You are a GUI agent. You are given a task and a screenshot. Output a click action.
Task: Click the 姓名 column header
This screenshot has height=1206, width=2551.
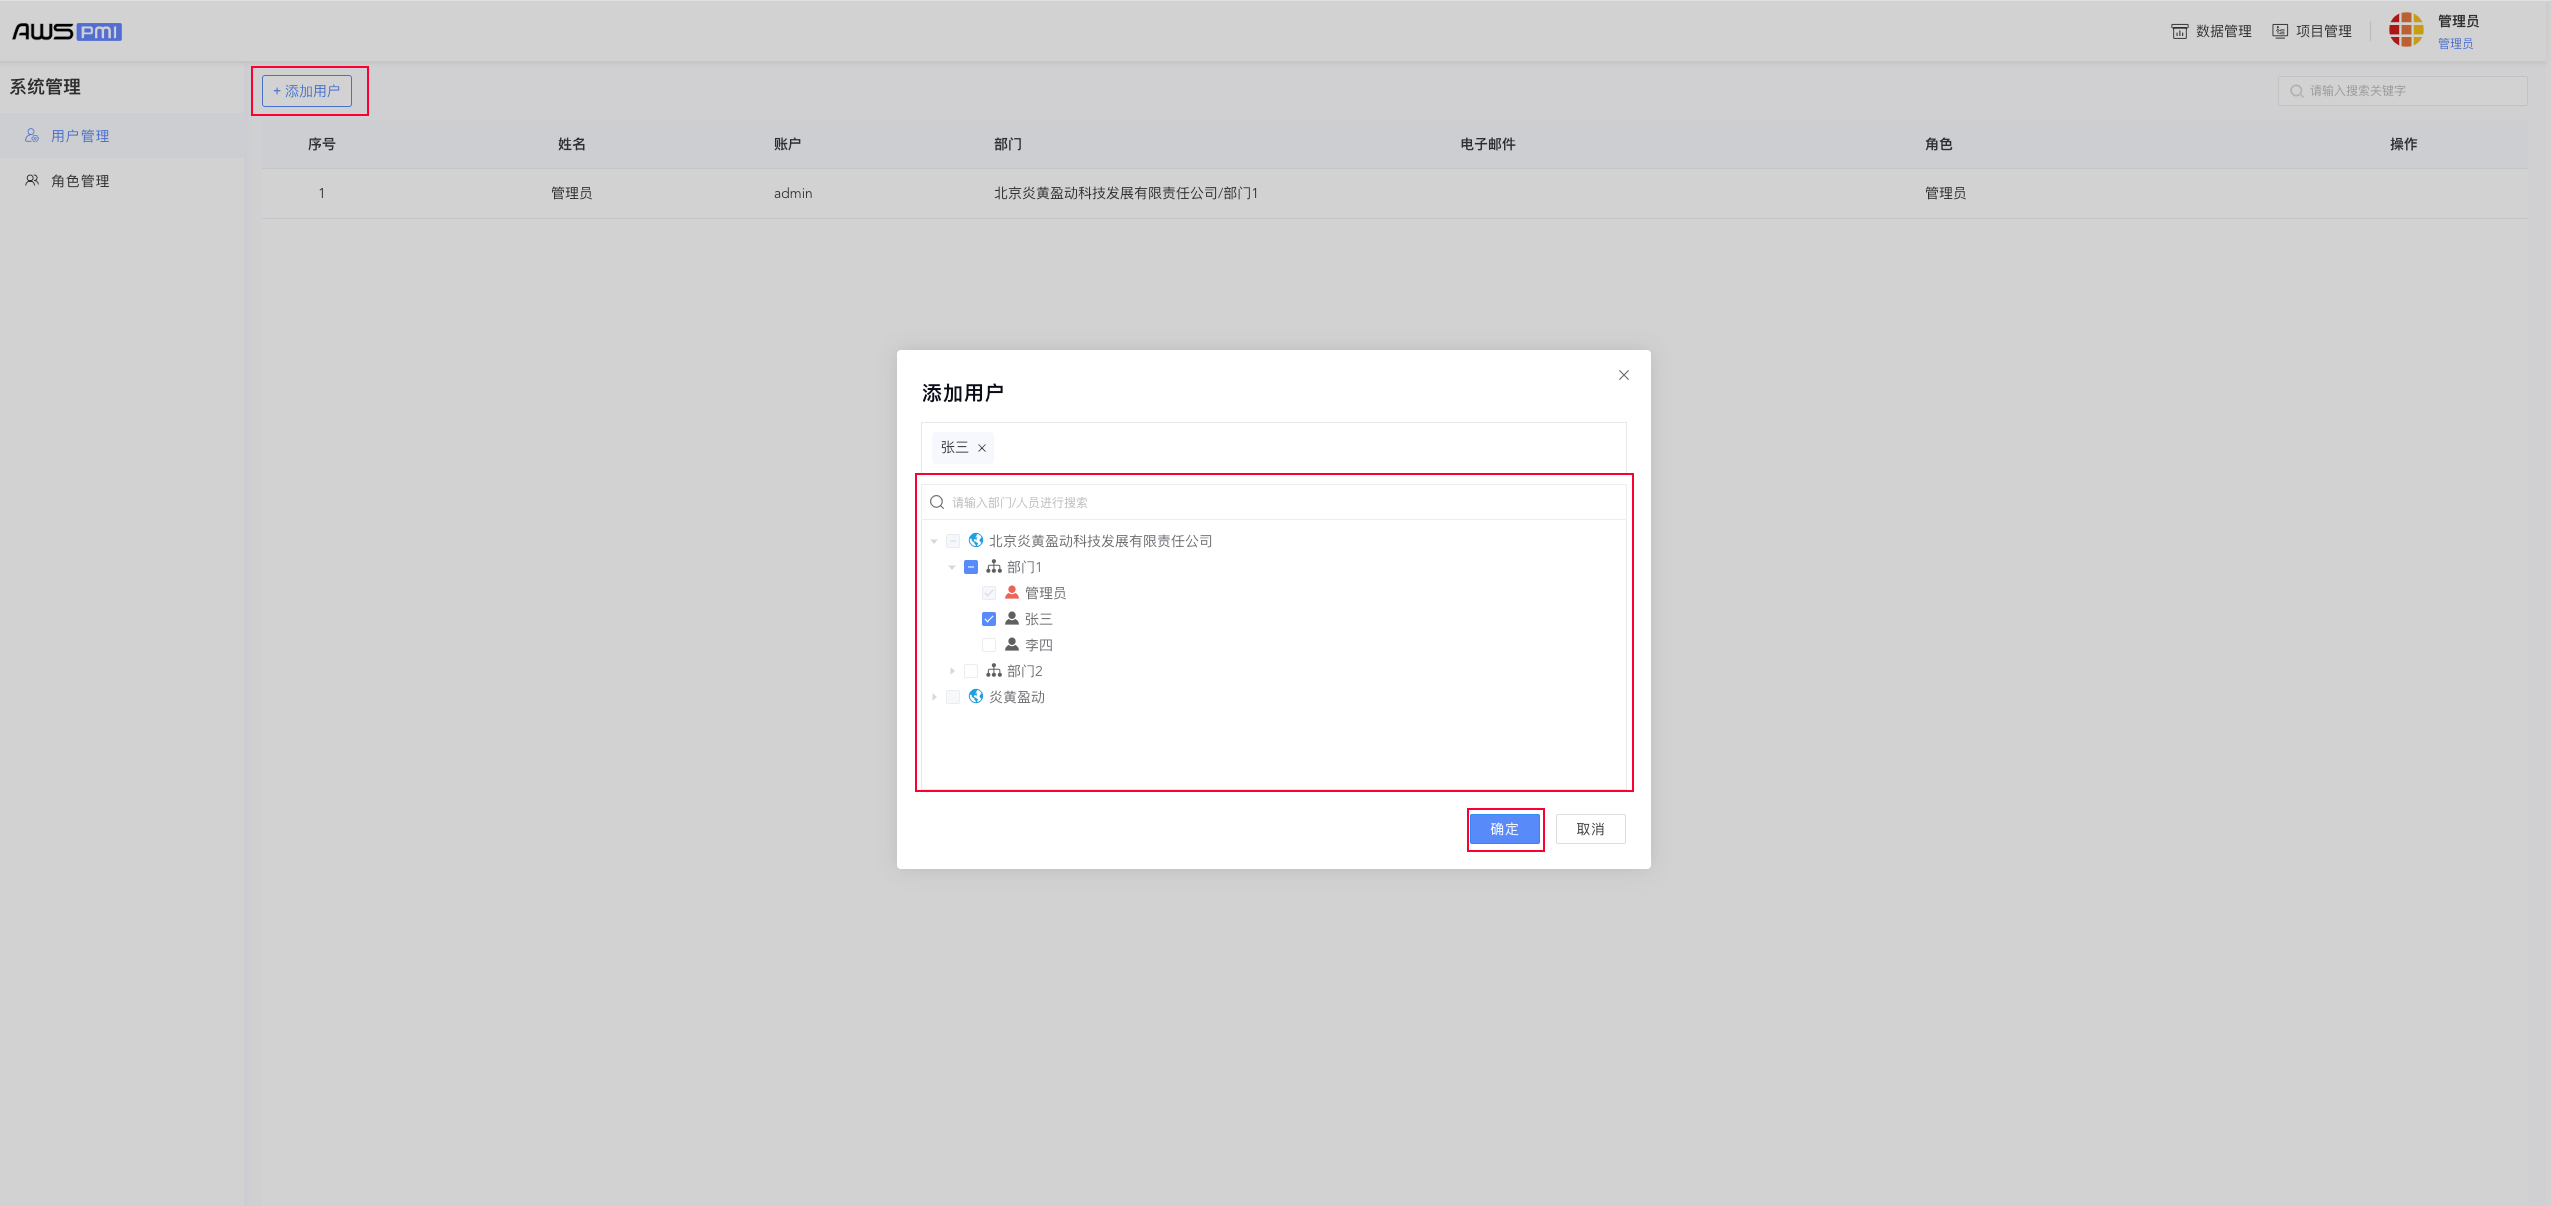[x=571, y=144]
